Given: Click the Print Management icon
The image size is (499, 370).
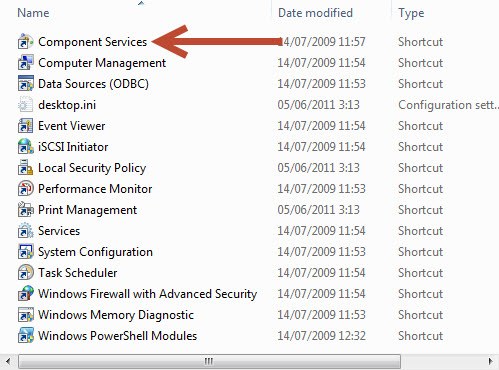Looking at the screenshot, I should click(25, 210).
